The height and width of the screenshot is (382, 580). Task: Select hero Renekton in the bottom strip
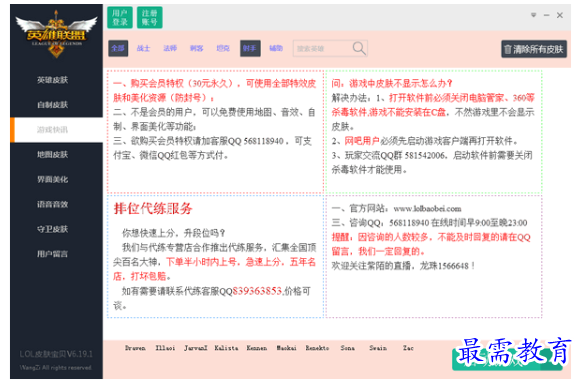click(317, 348)
